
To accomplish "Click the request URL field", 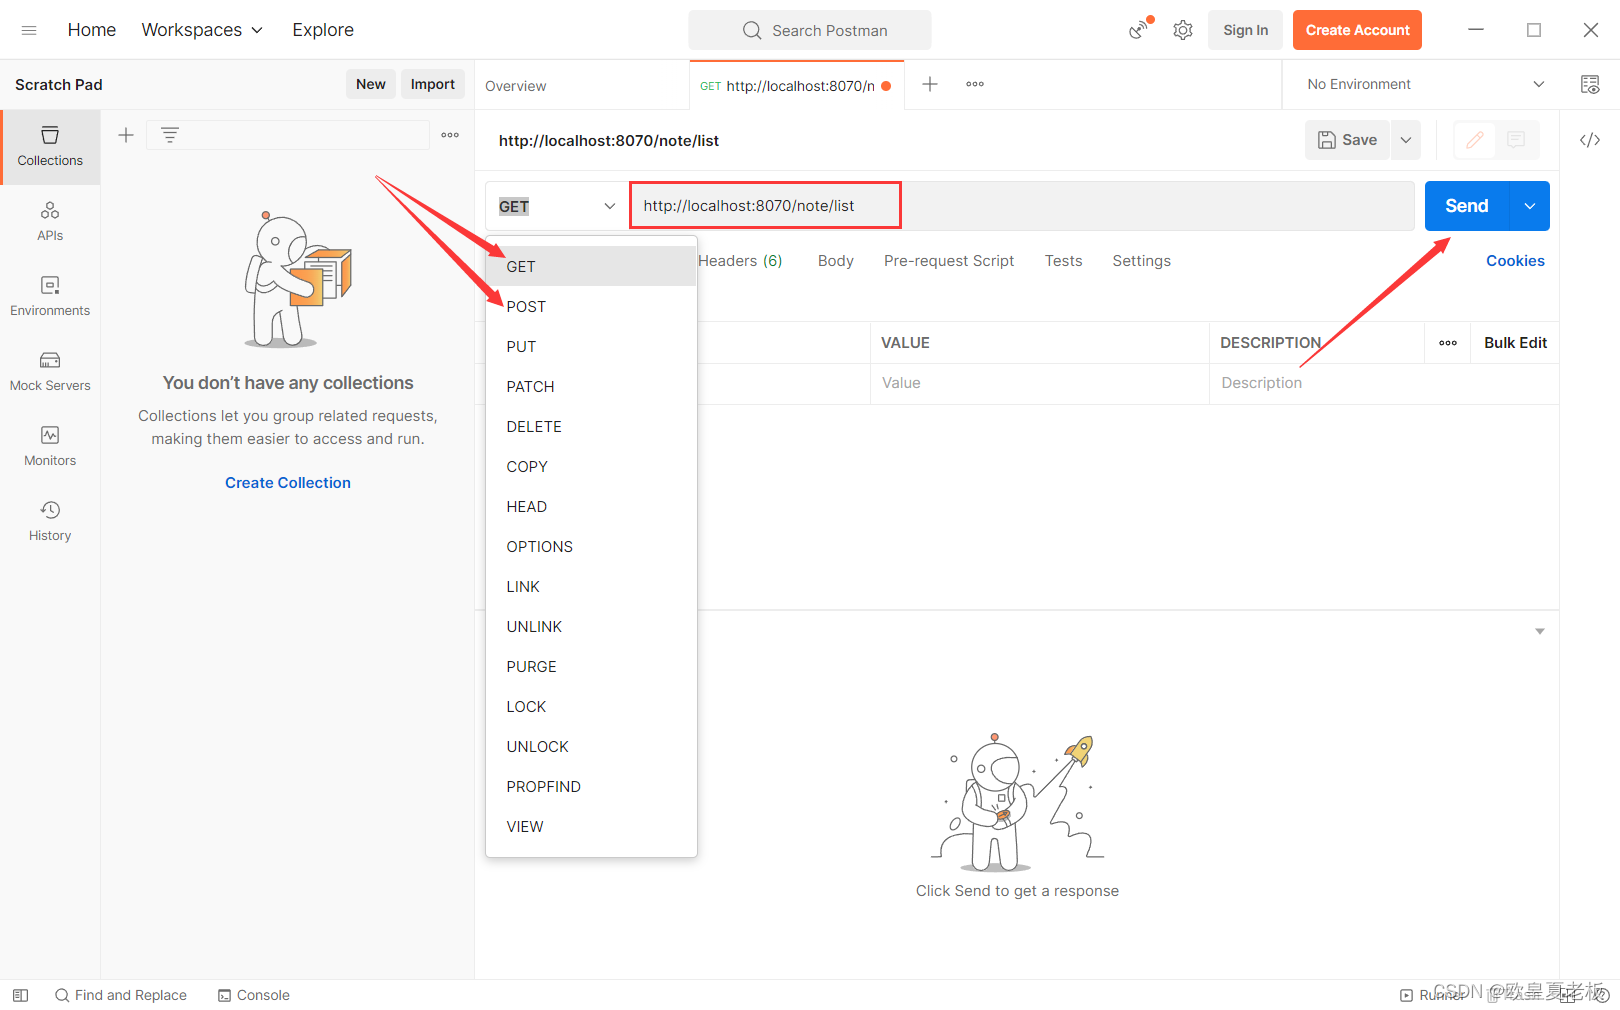I will click(1022, 206).
